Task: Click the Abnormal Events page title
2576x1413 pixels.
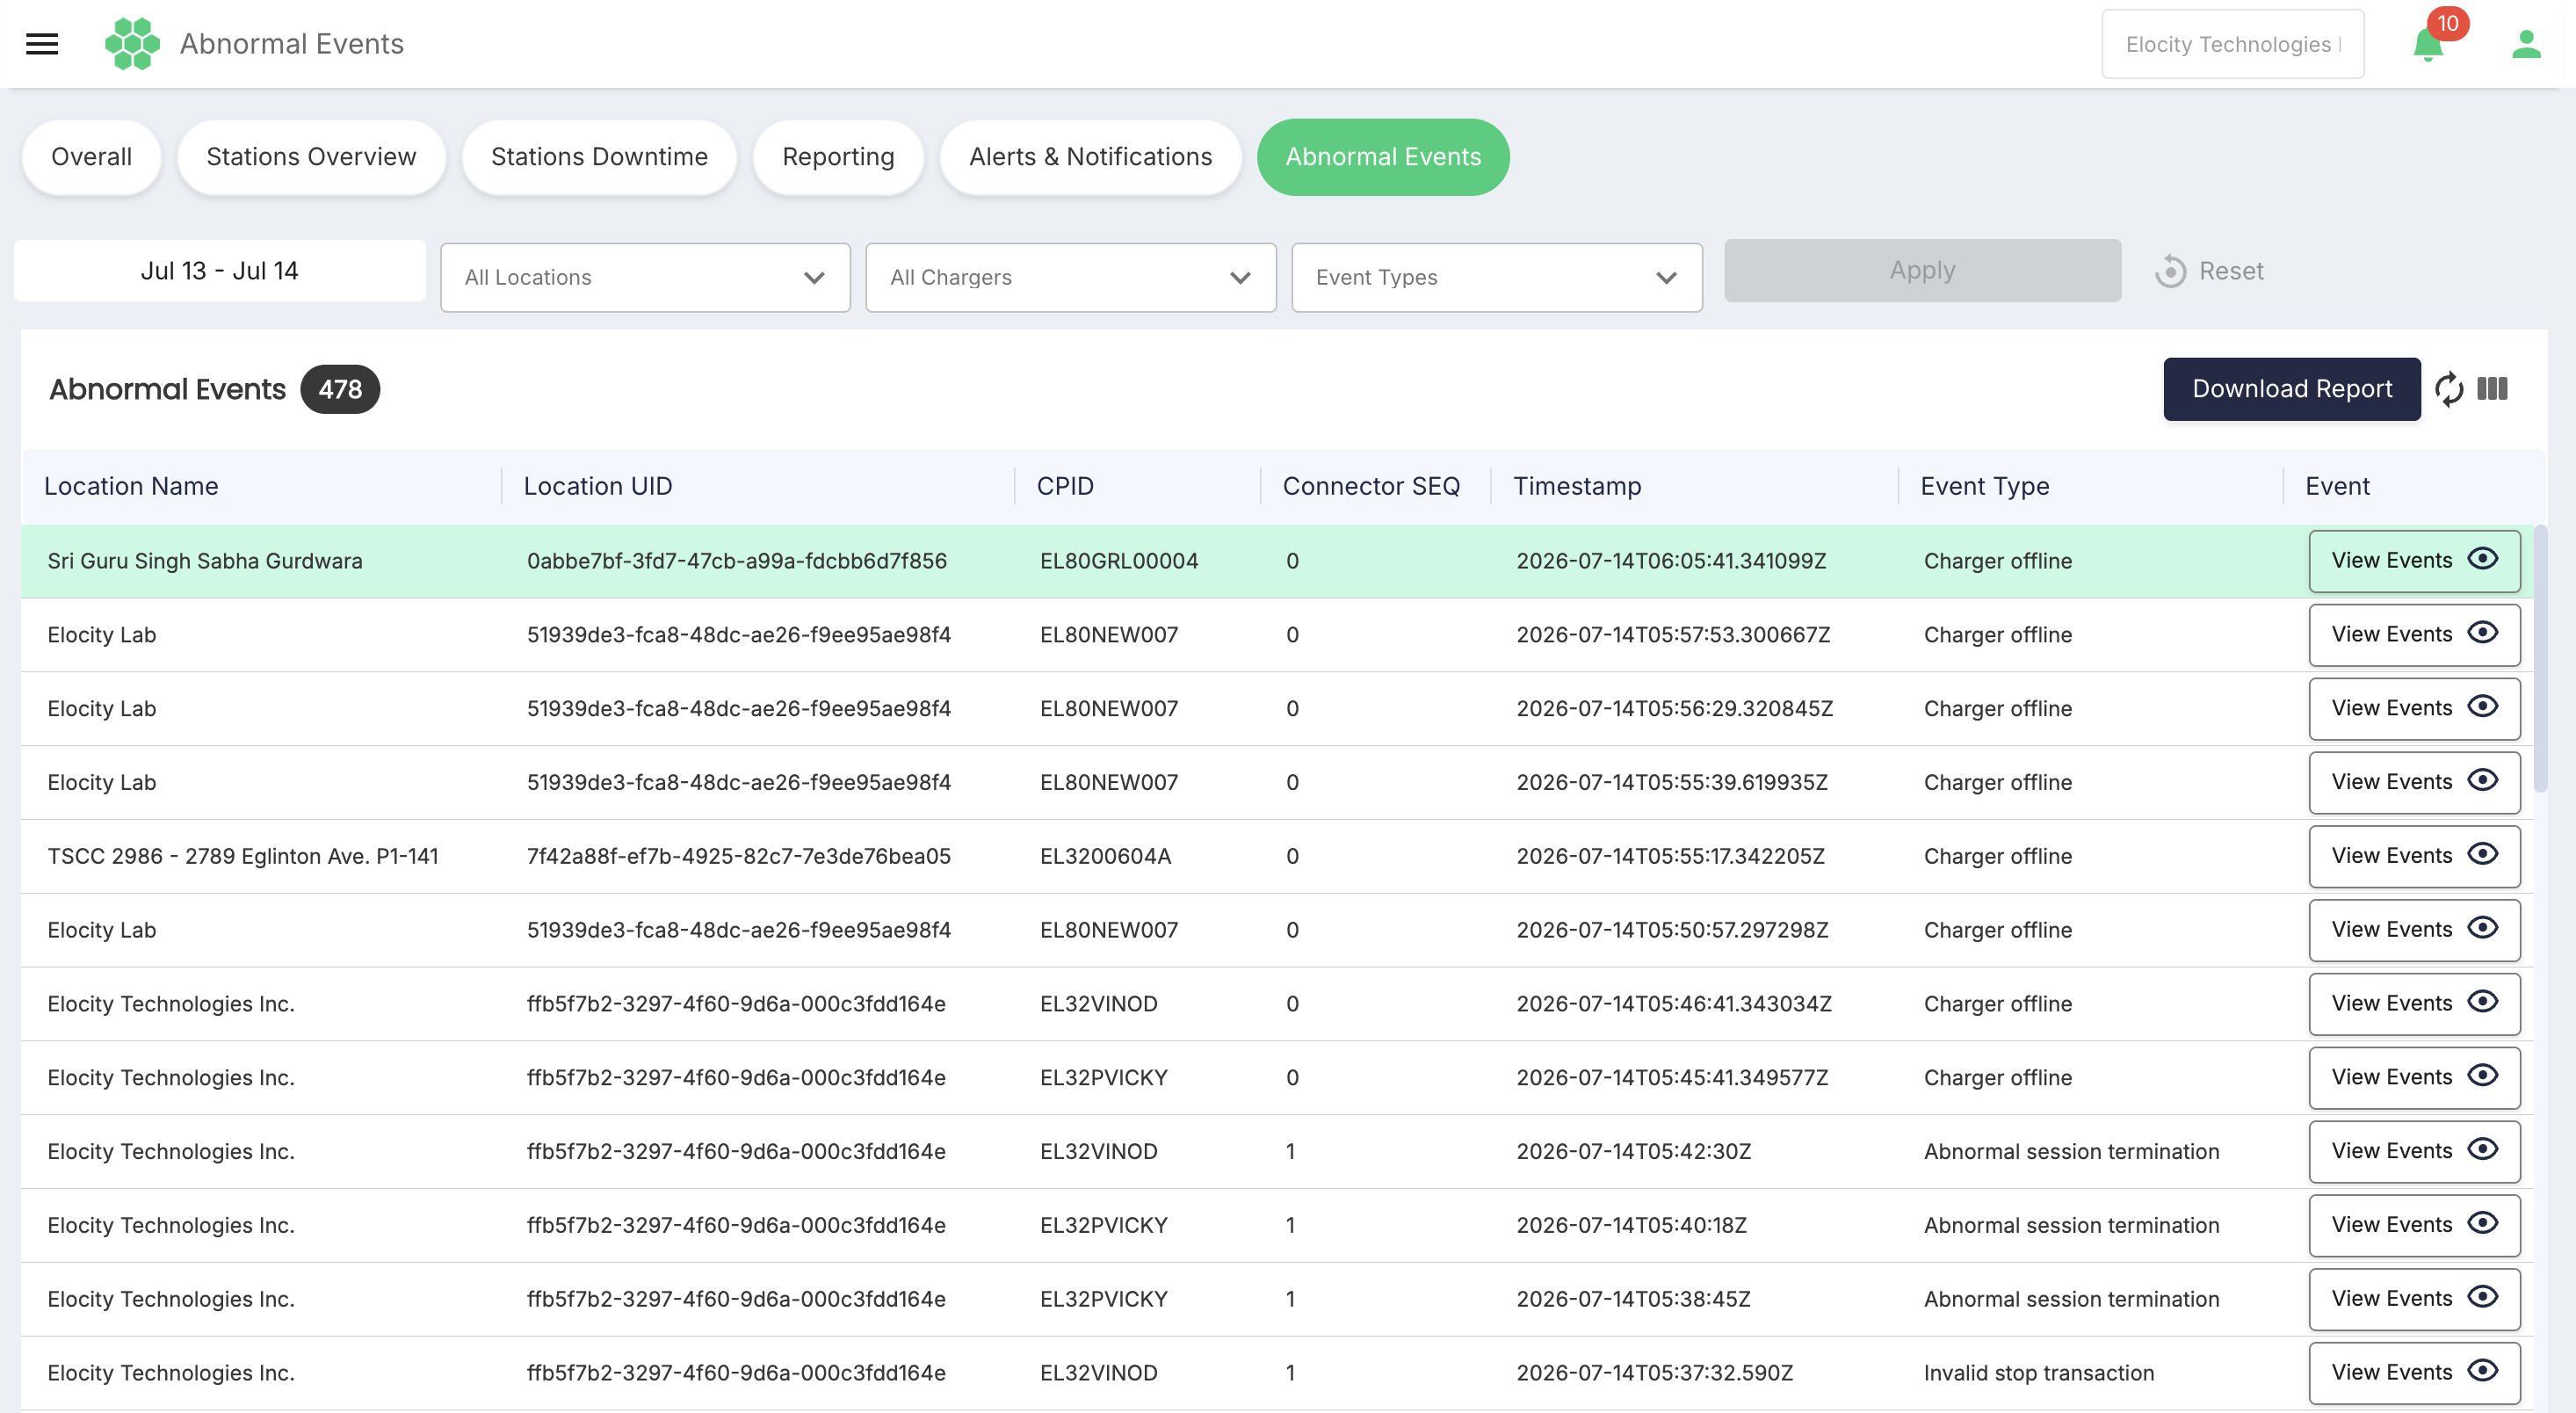Action: pos(292,44)
